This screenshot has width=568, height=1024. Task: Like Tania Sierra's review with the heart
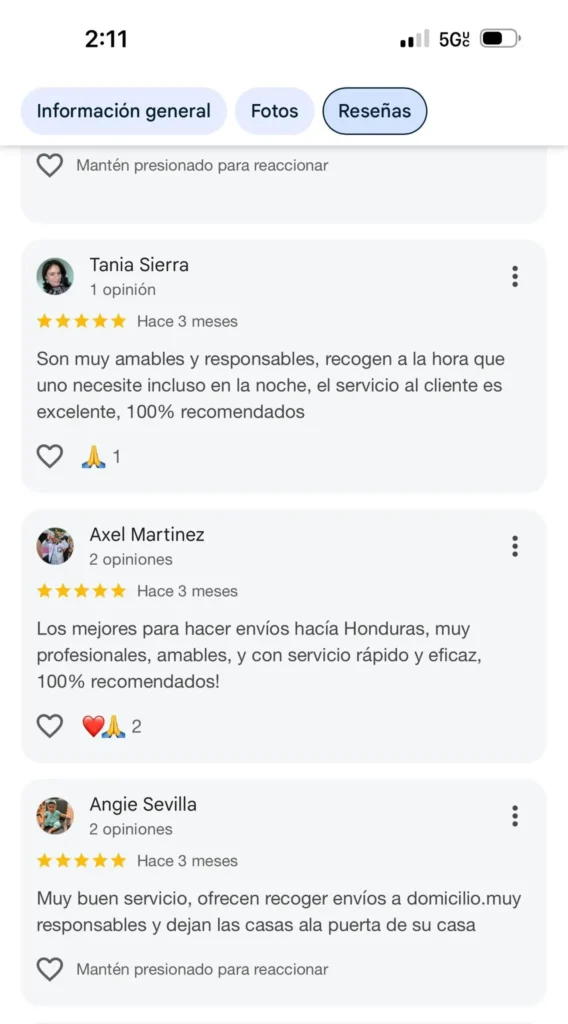pyautogui.click(x=50, y=456)
